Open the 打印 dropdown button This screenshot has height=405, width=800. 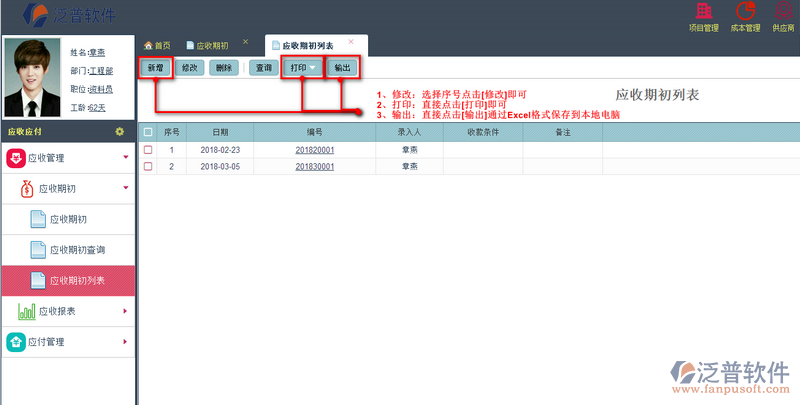[x=304, y=68]
